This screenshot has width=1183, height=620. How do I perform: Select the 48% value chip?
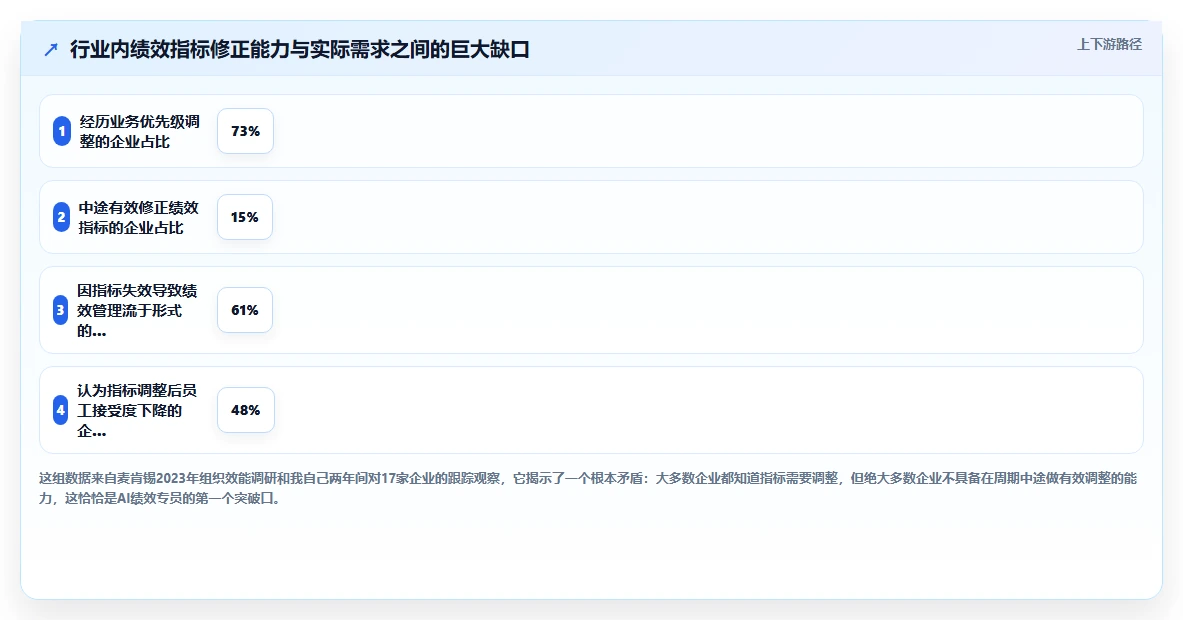245,410
